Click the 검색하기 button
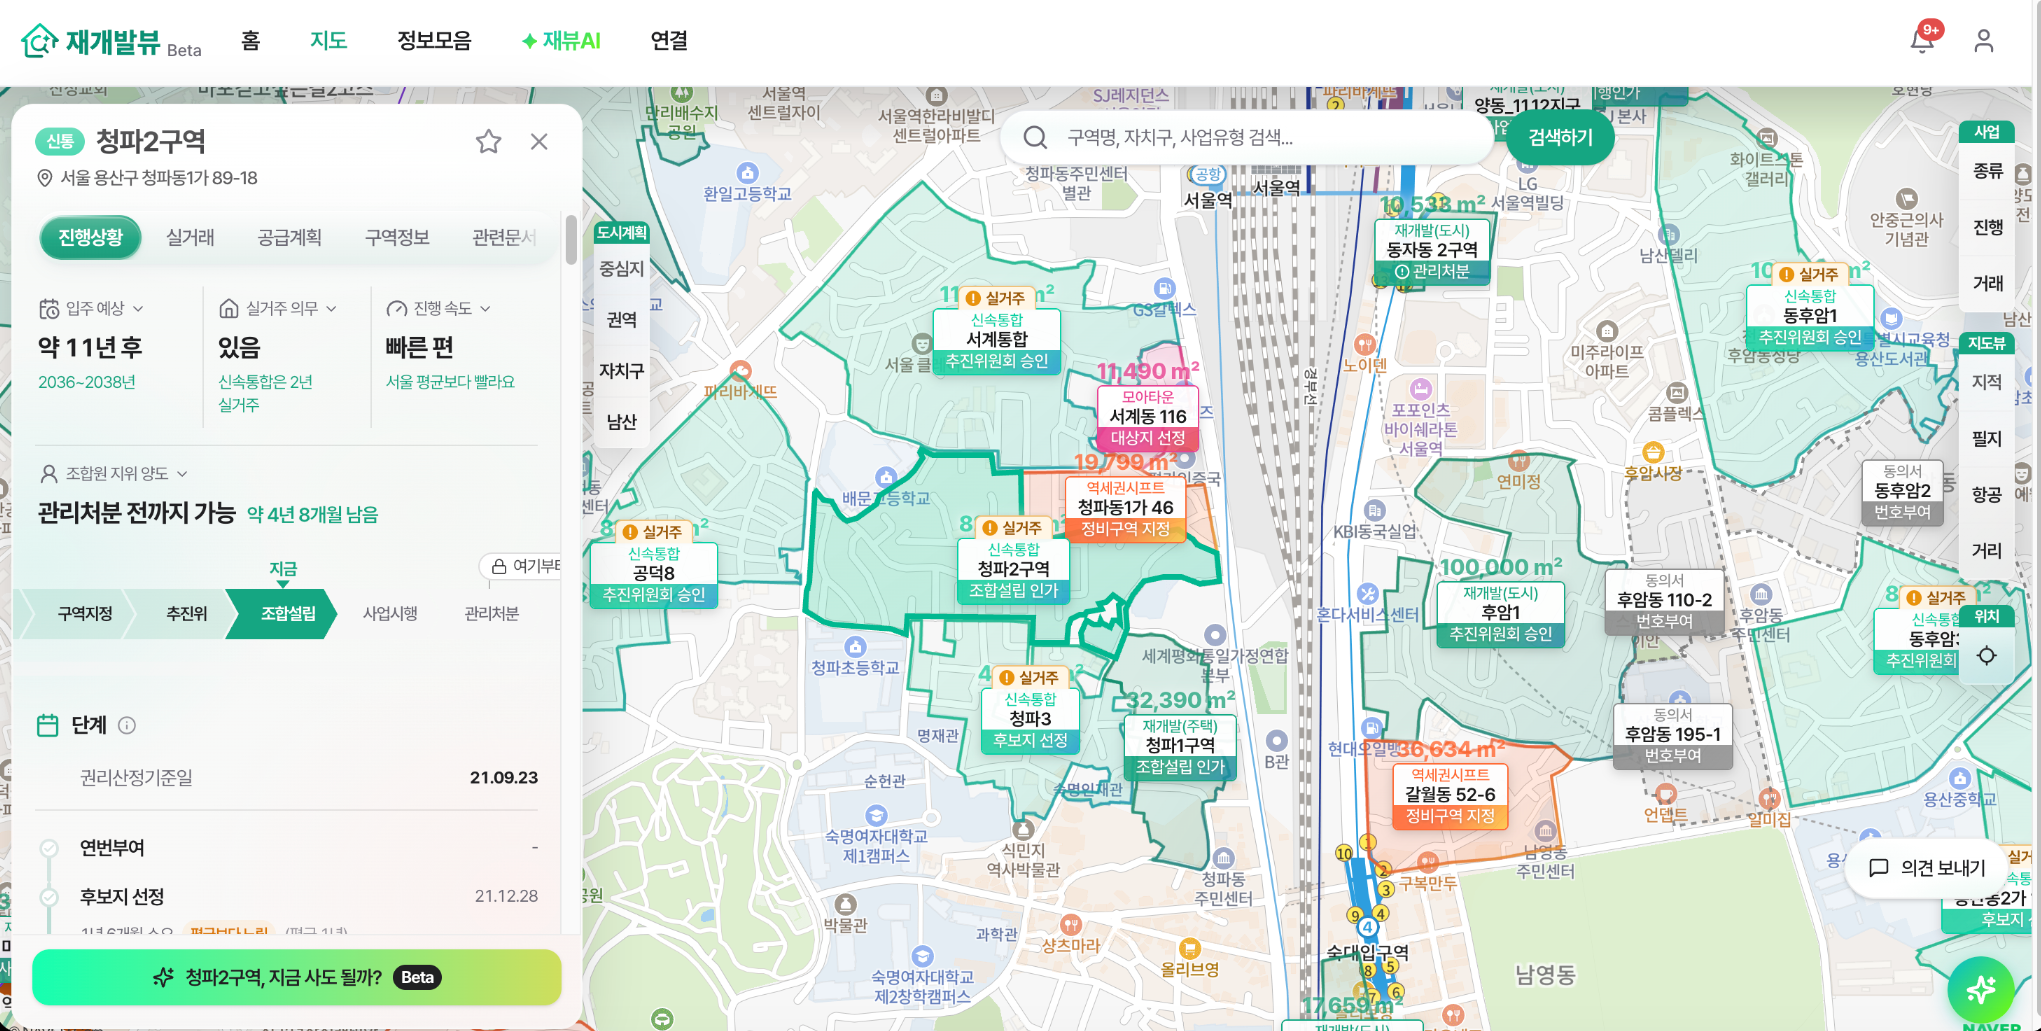 [x=1559, y=137]
